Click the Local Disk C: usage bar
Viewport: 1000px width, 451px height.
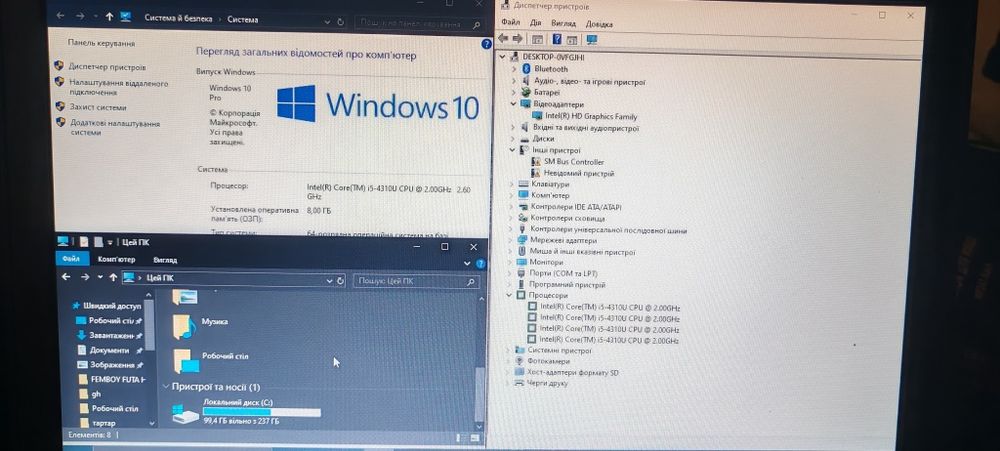point(261,413)
